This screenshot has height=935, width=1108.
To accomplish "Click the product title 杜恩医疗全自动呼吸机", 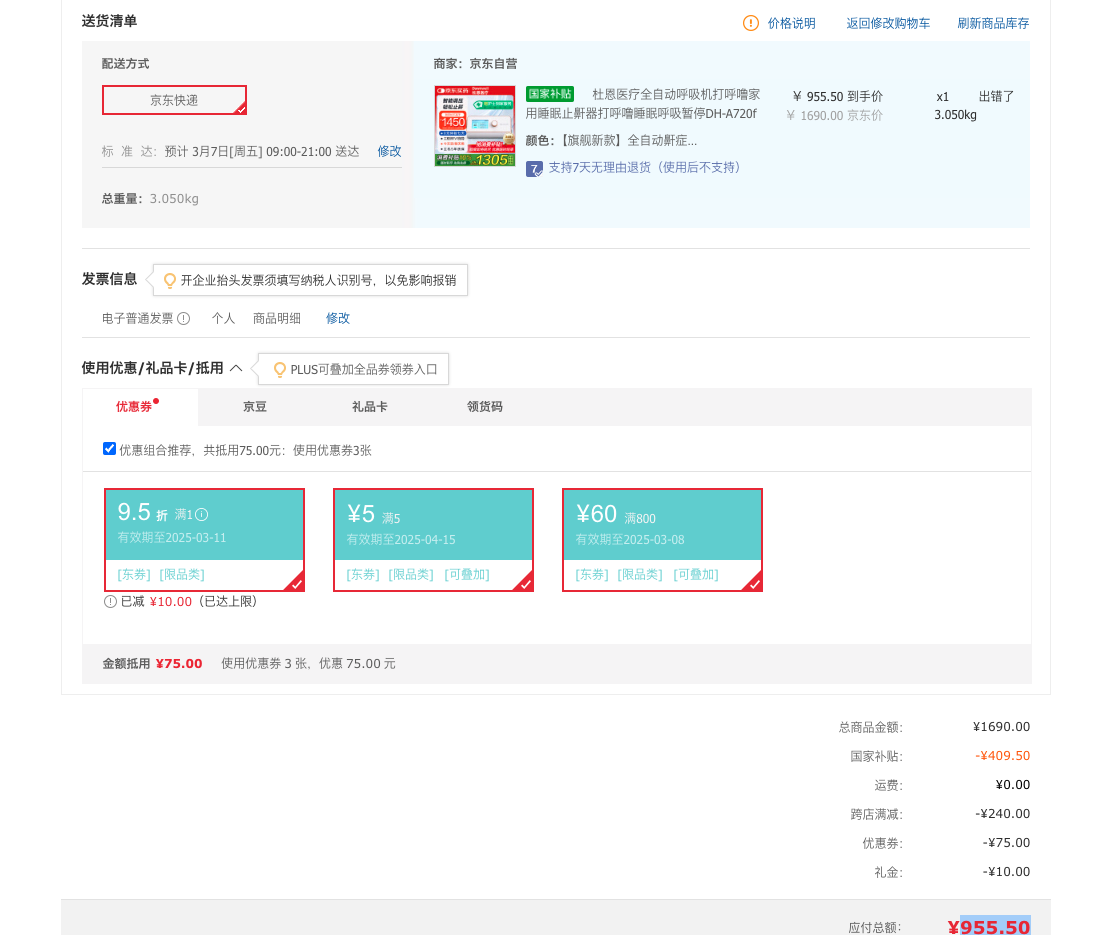I will [x=643, y=104].
